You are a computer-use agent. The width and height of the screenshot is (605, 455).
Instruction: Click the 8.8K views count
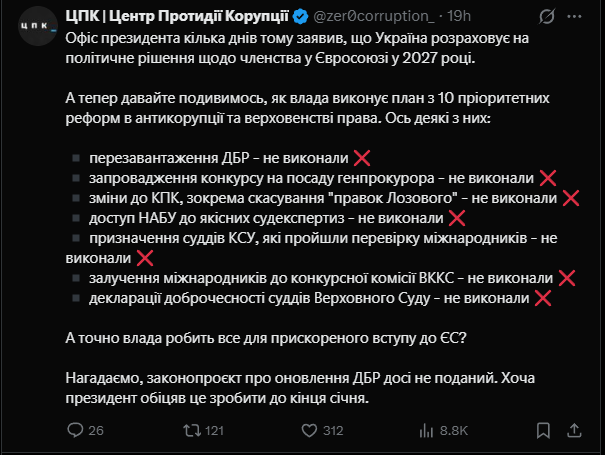click(x=453, y=431)
